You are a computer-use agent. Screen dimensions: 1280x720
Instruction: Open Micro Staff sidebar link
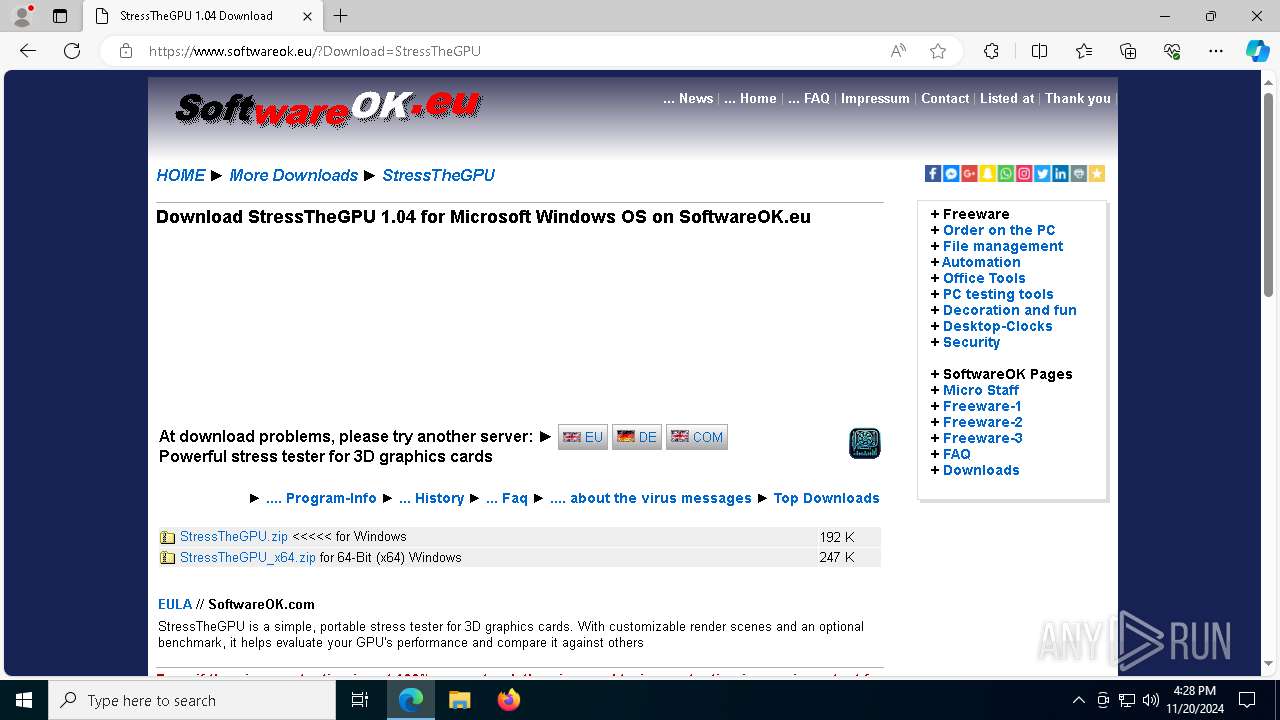coord(981,390)
